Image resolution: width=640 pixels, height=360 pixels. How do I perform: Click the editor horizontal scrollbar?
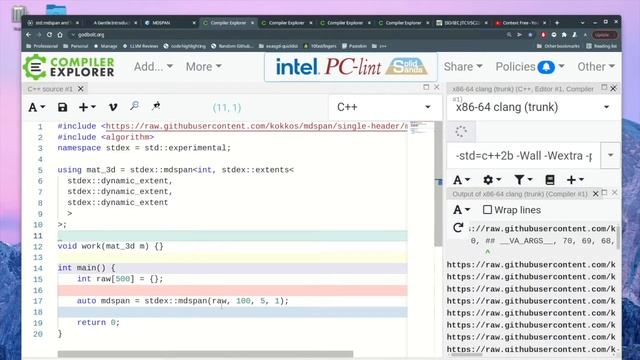coord(205,354)
